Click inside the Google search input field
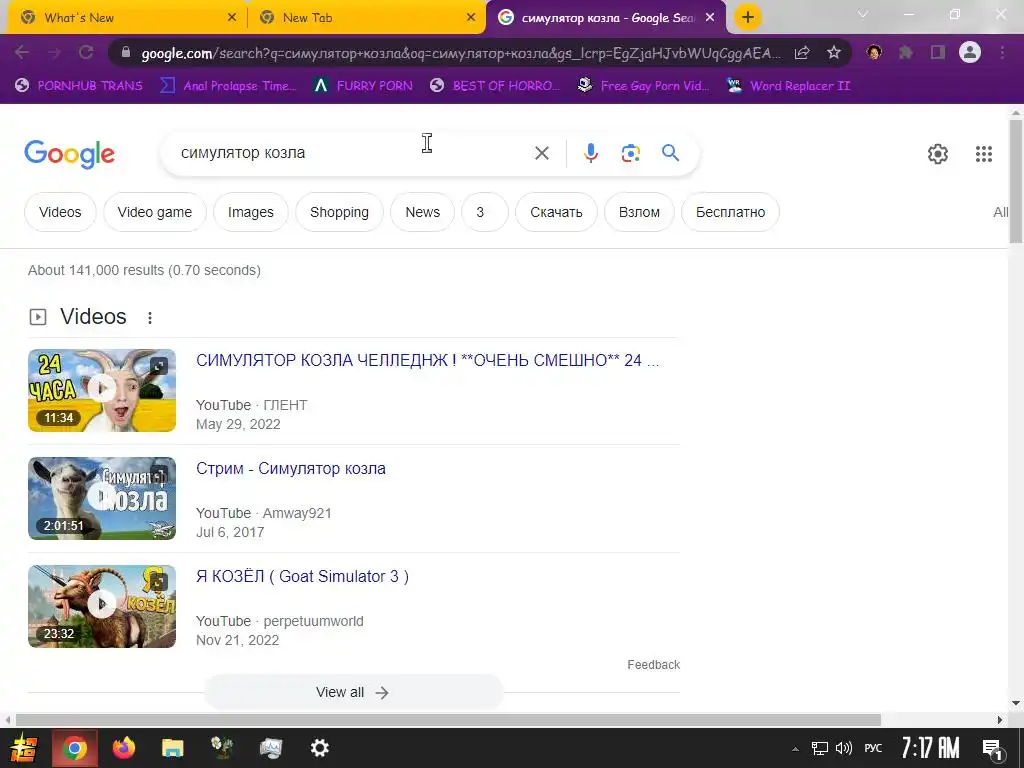The image size is (1024, 768). (x=349, y=153)
